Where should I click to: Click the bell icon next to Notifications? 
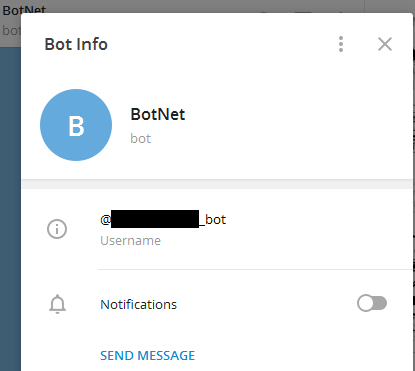click(x=57, y=304)
